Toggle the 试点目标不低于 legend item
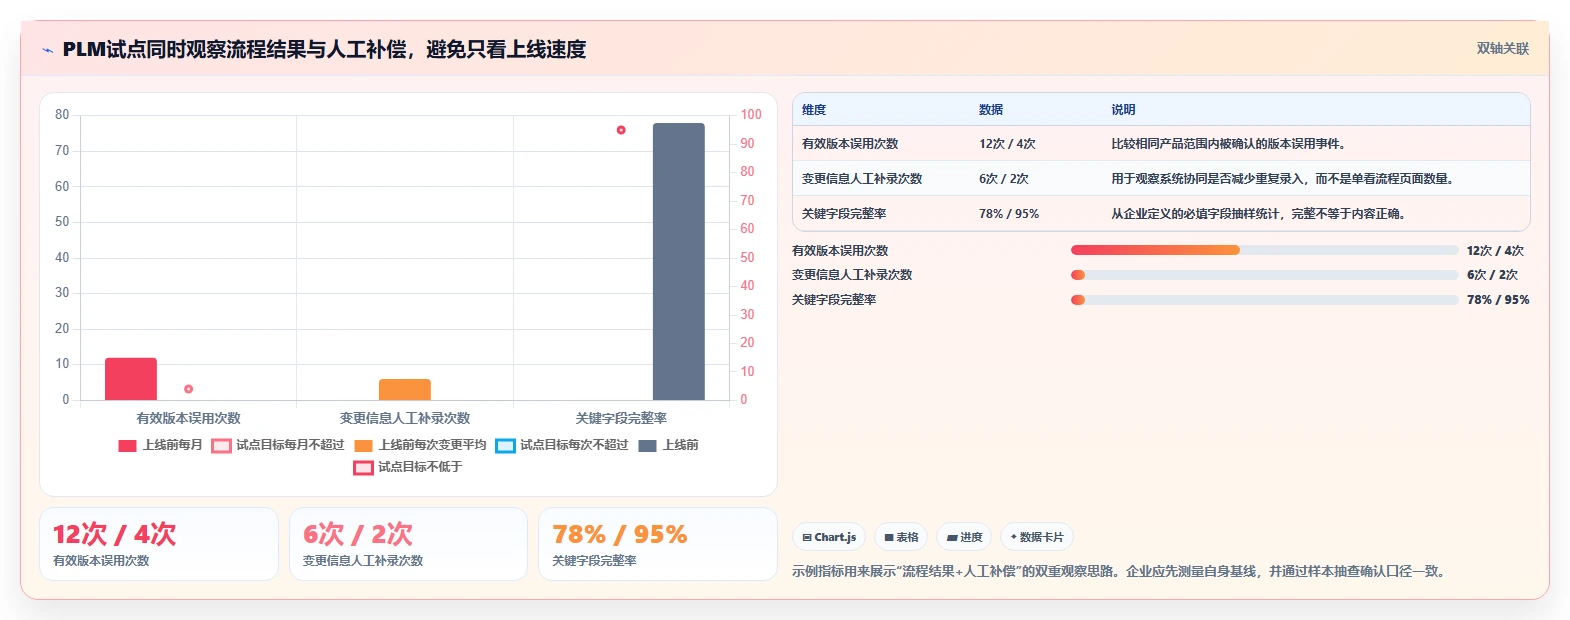 tap(408, 467)
